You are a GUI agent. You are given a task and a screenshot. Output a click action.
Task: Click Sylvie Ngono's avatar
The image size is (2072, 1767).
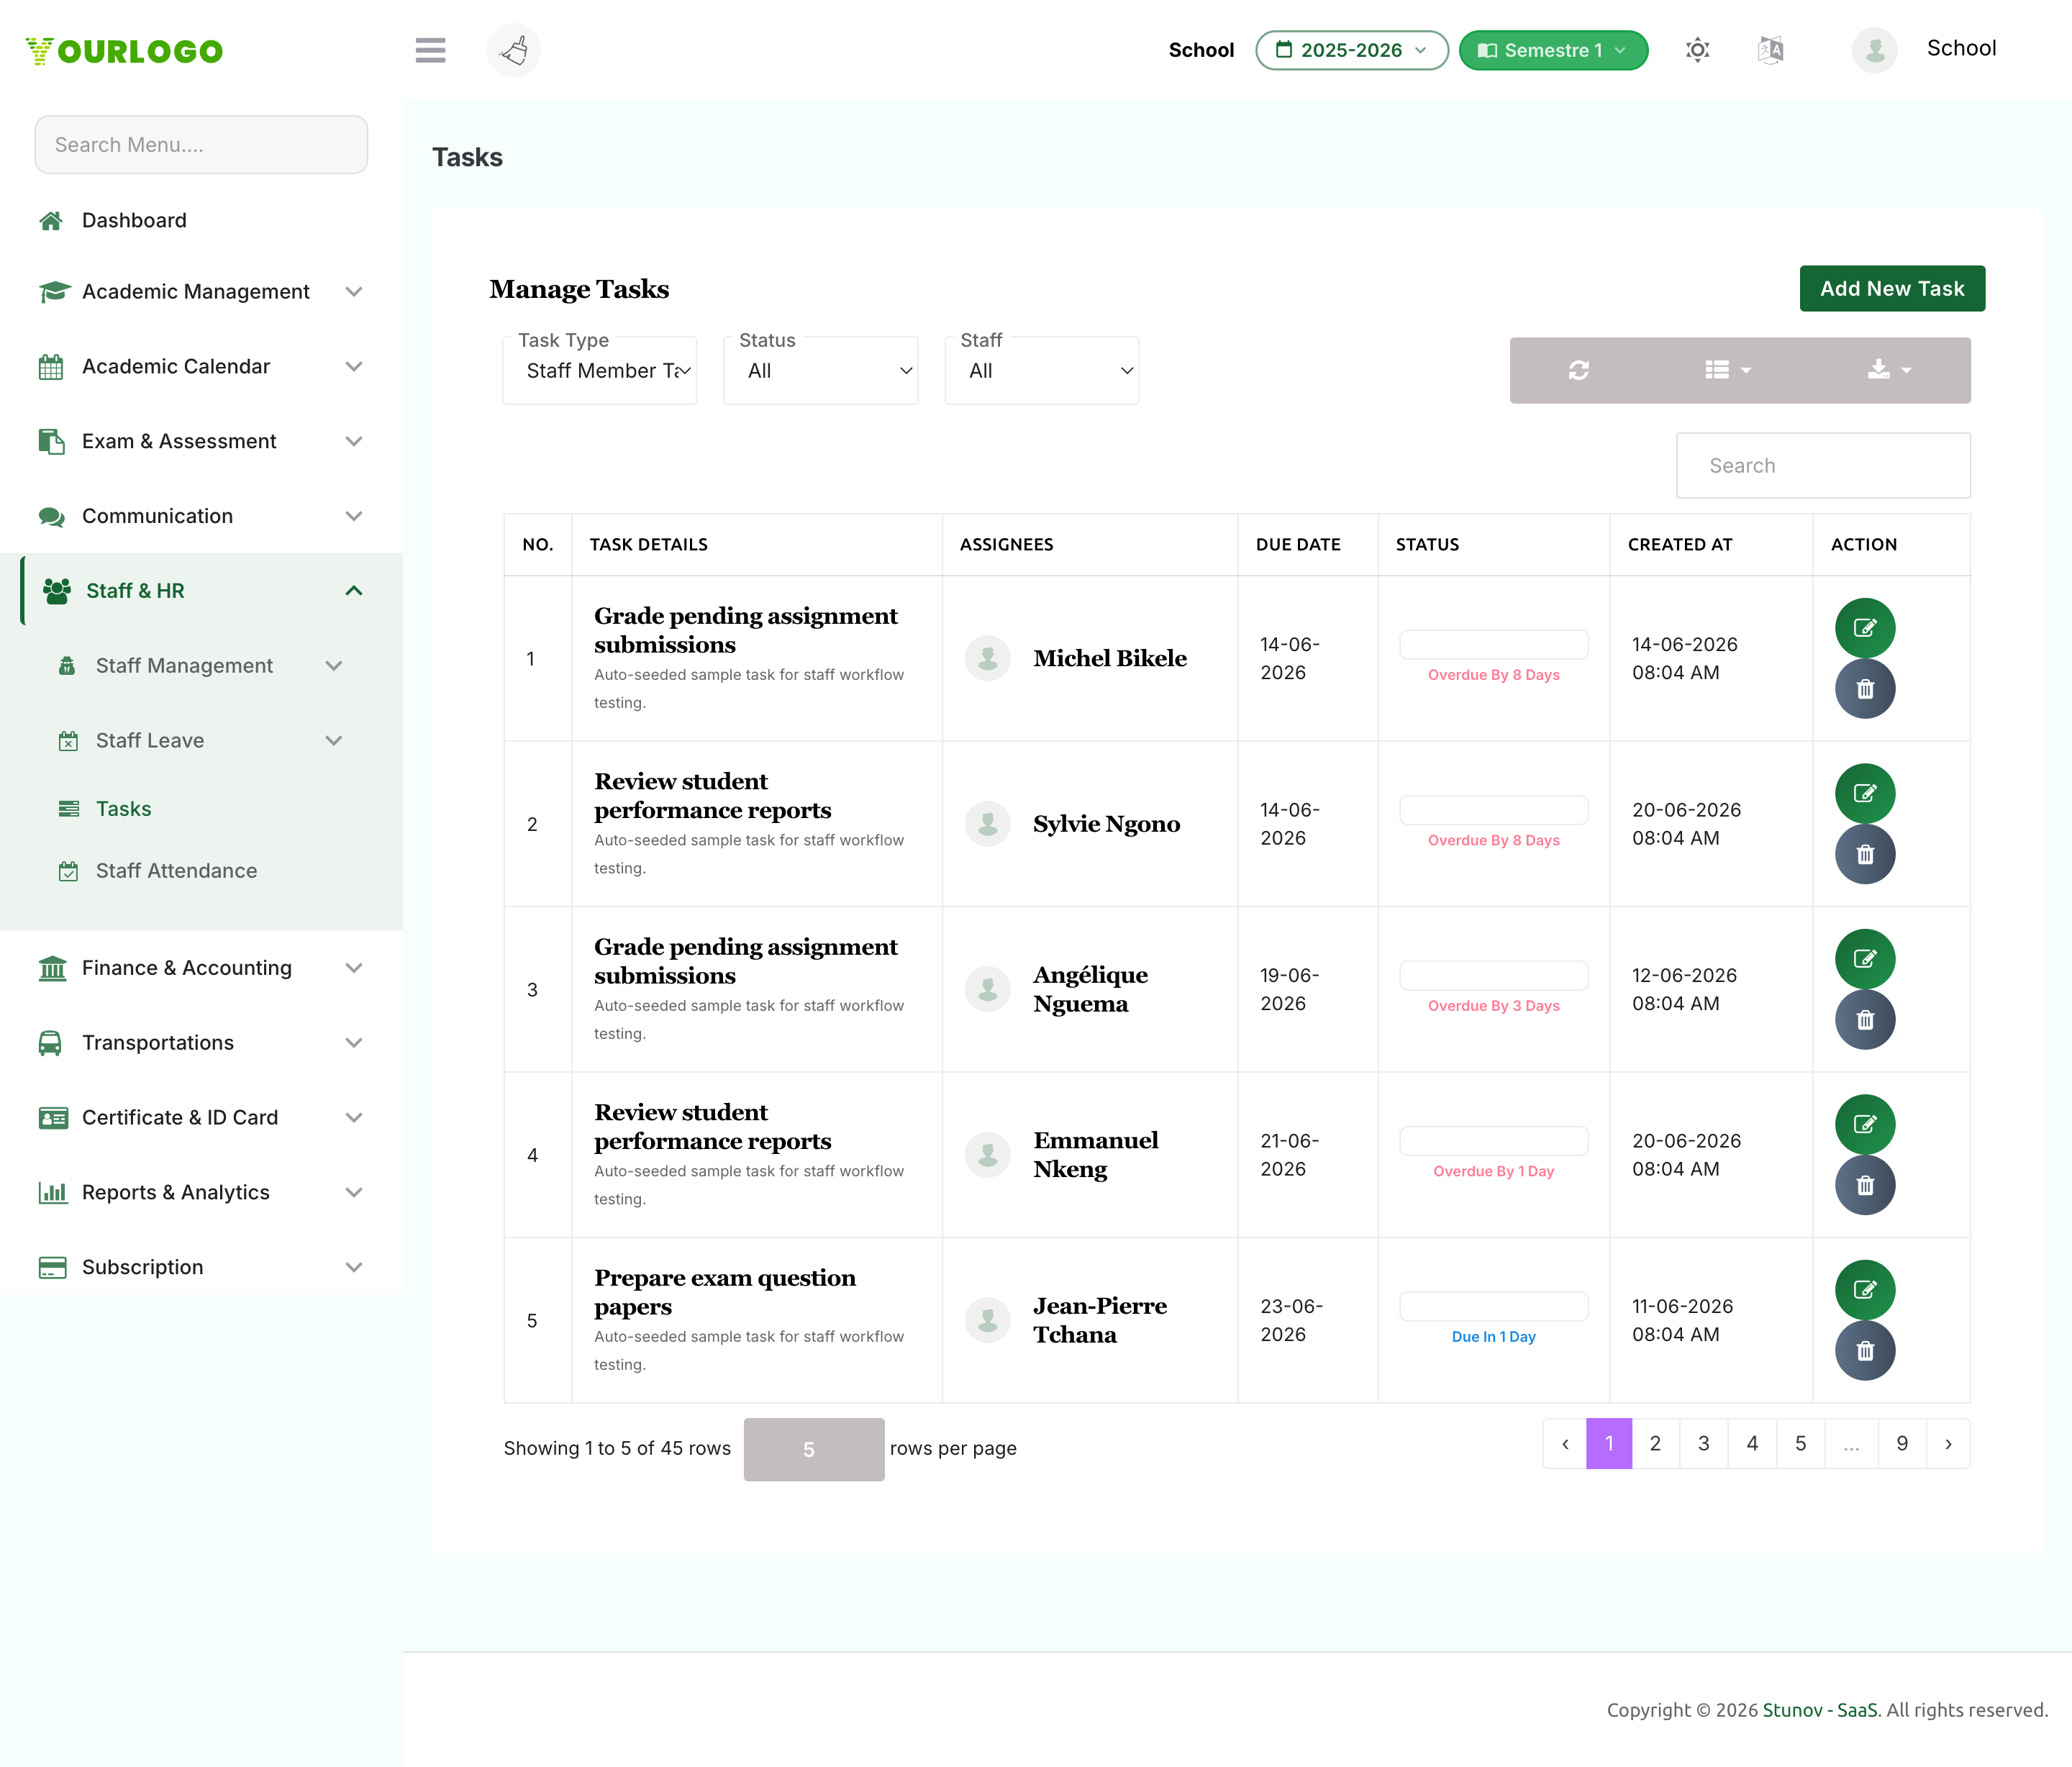point(987,824)
